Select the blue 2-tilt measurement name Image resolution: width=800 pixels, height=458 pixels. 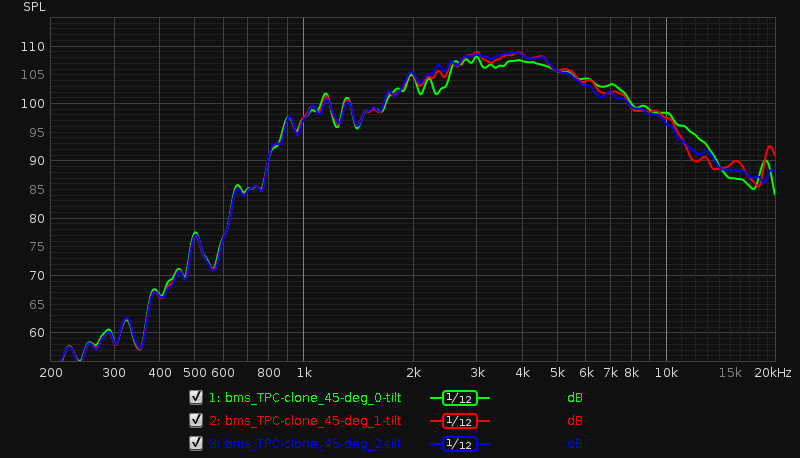(305, 444)
